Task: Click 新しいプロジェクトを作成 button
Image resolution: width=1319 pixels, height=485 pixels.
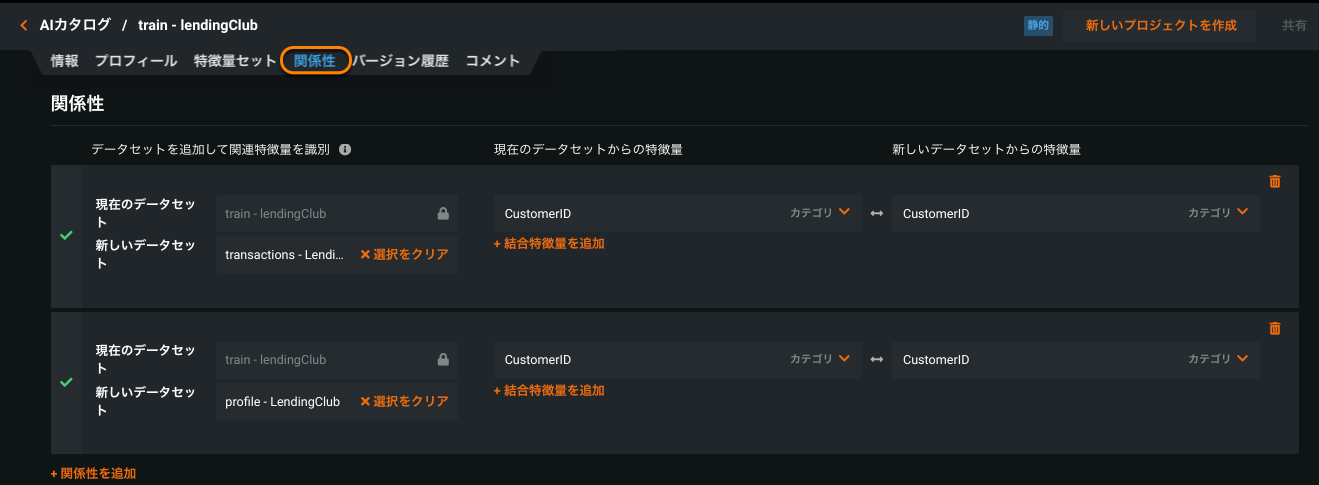Action: pos(1161,25)
